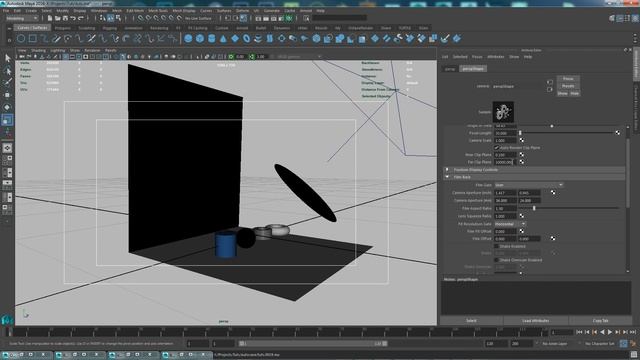This screenshot has width=640, height=360.
Task: Create a NURBS square from the shelf
Action: pos(33,39)
